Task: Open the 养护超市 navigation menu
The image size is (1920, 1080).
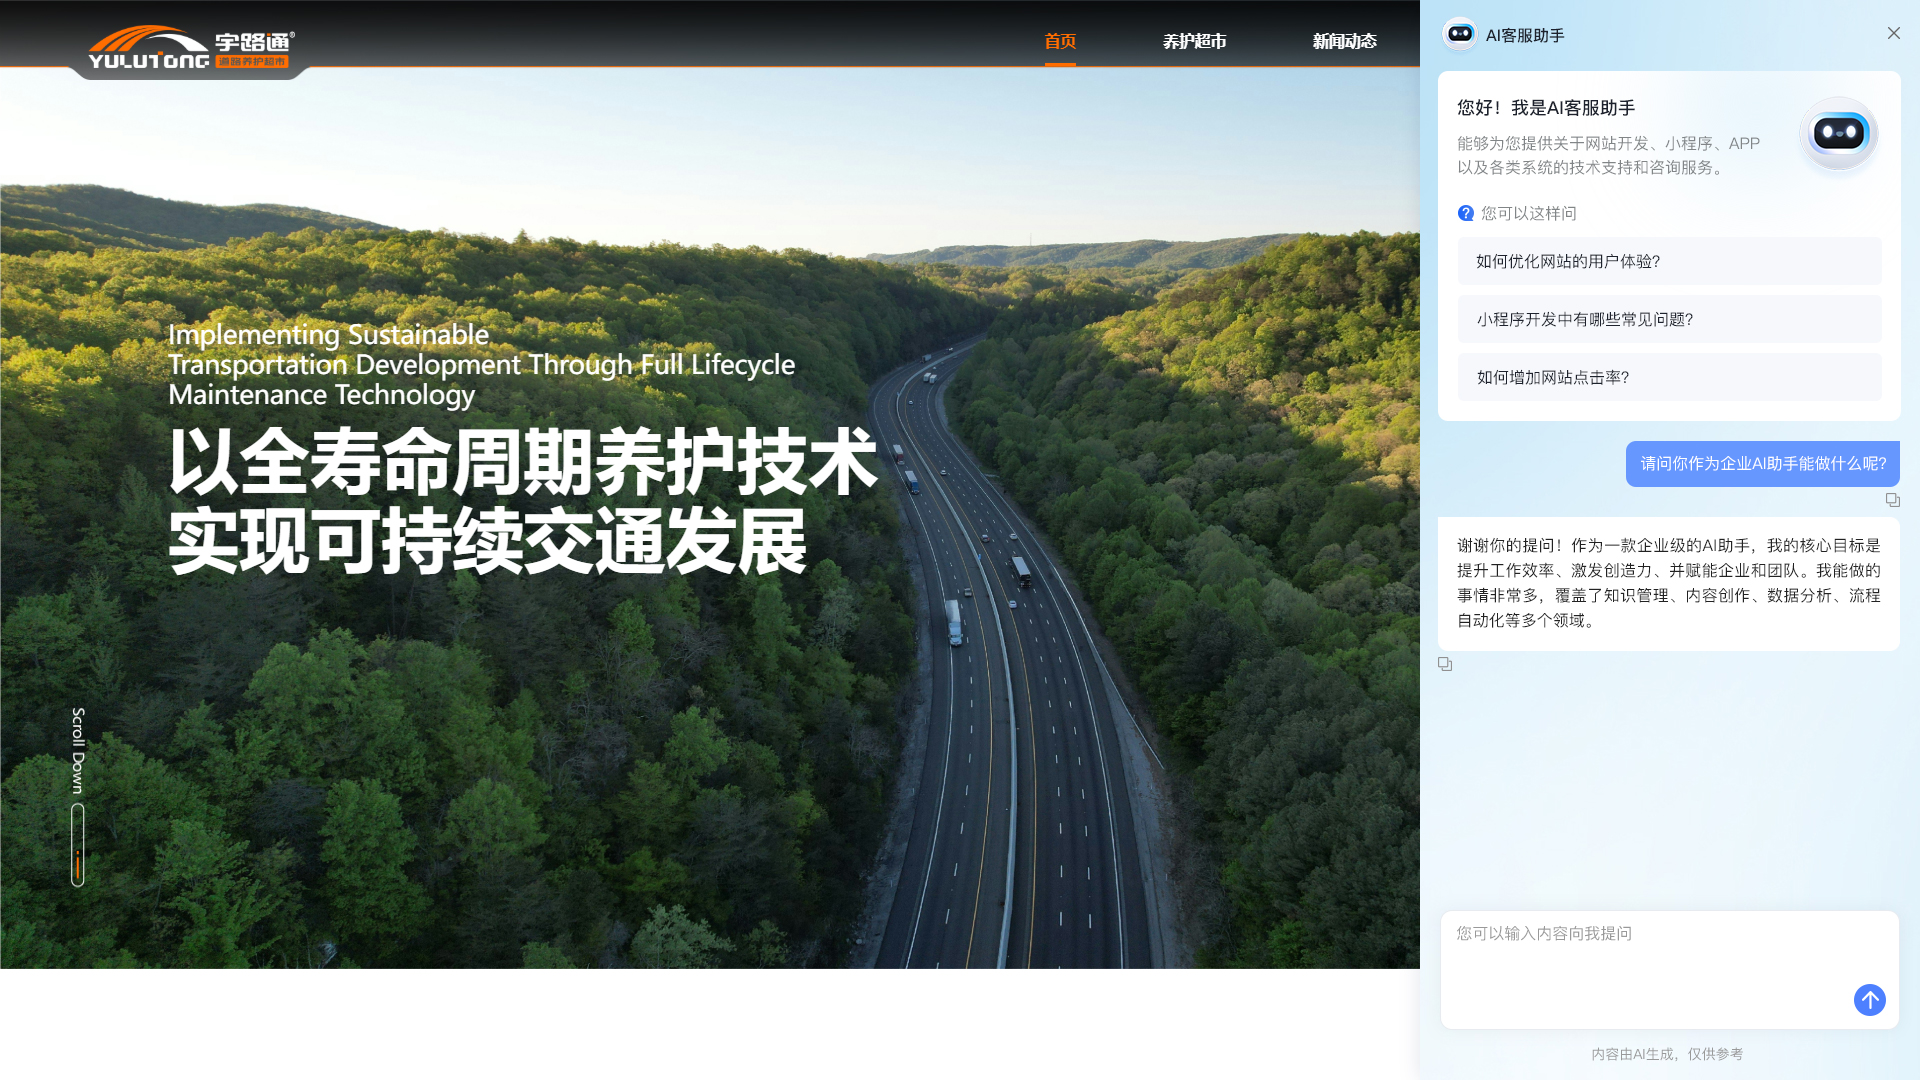Action: [1194, 41]
